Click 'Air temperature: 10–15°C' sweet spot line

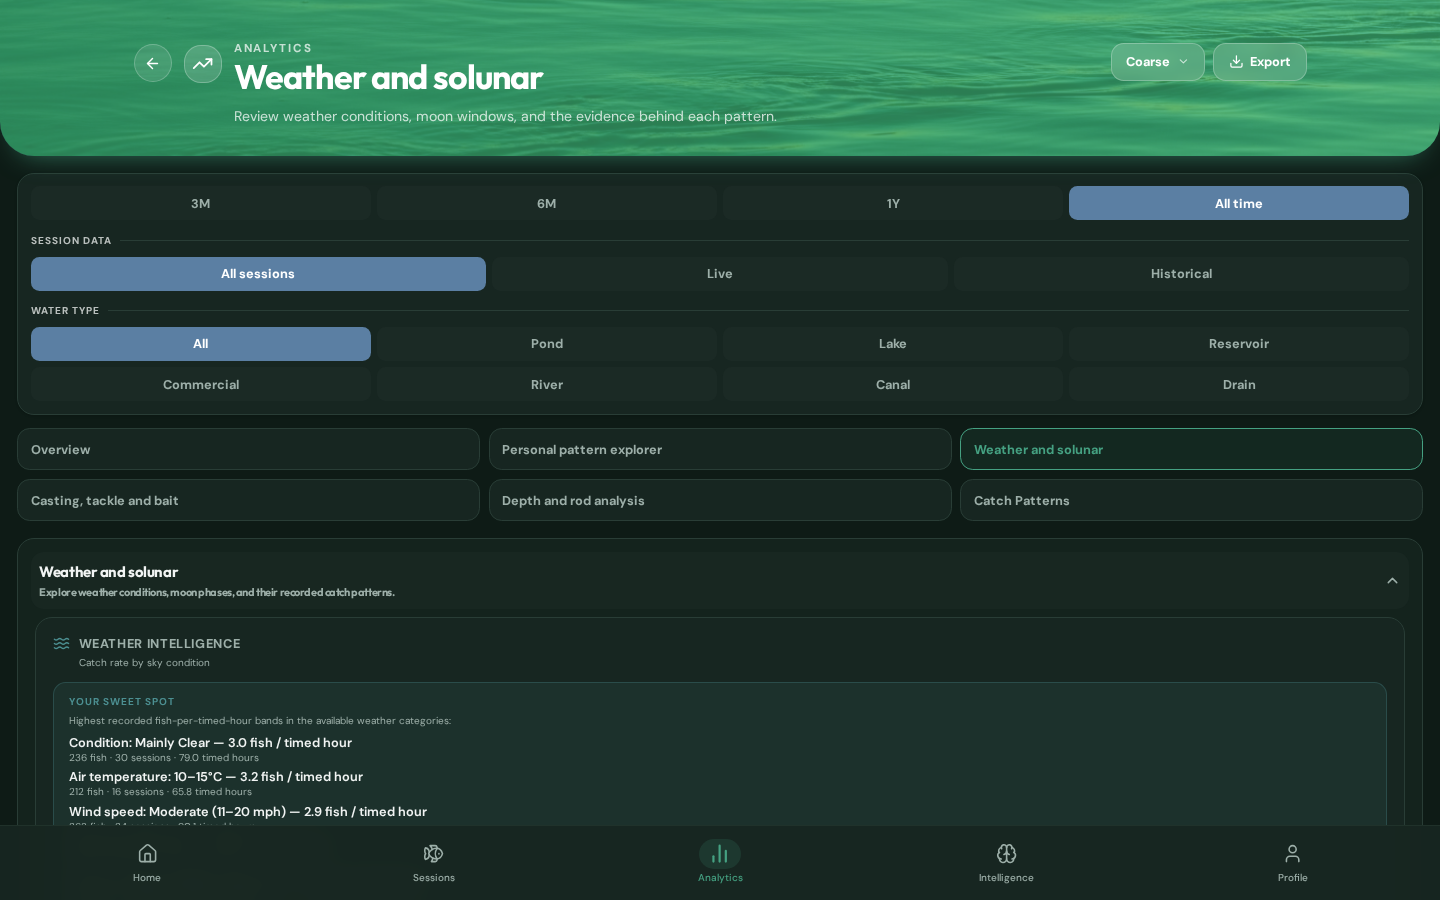(x=216, y=777)
